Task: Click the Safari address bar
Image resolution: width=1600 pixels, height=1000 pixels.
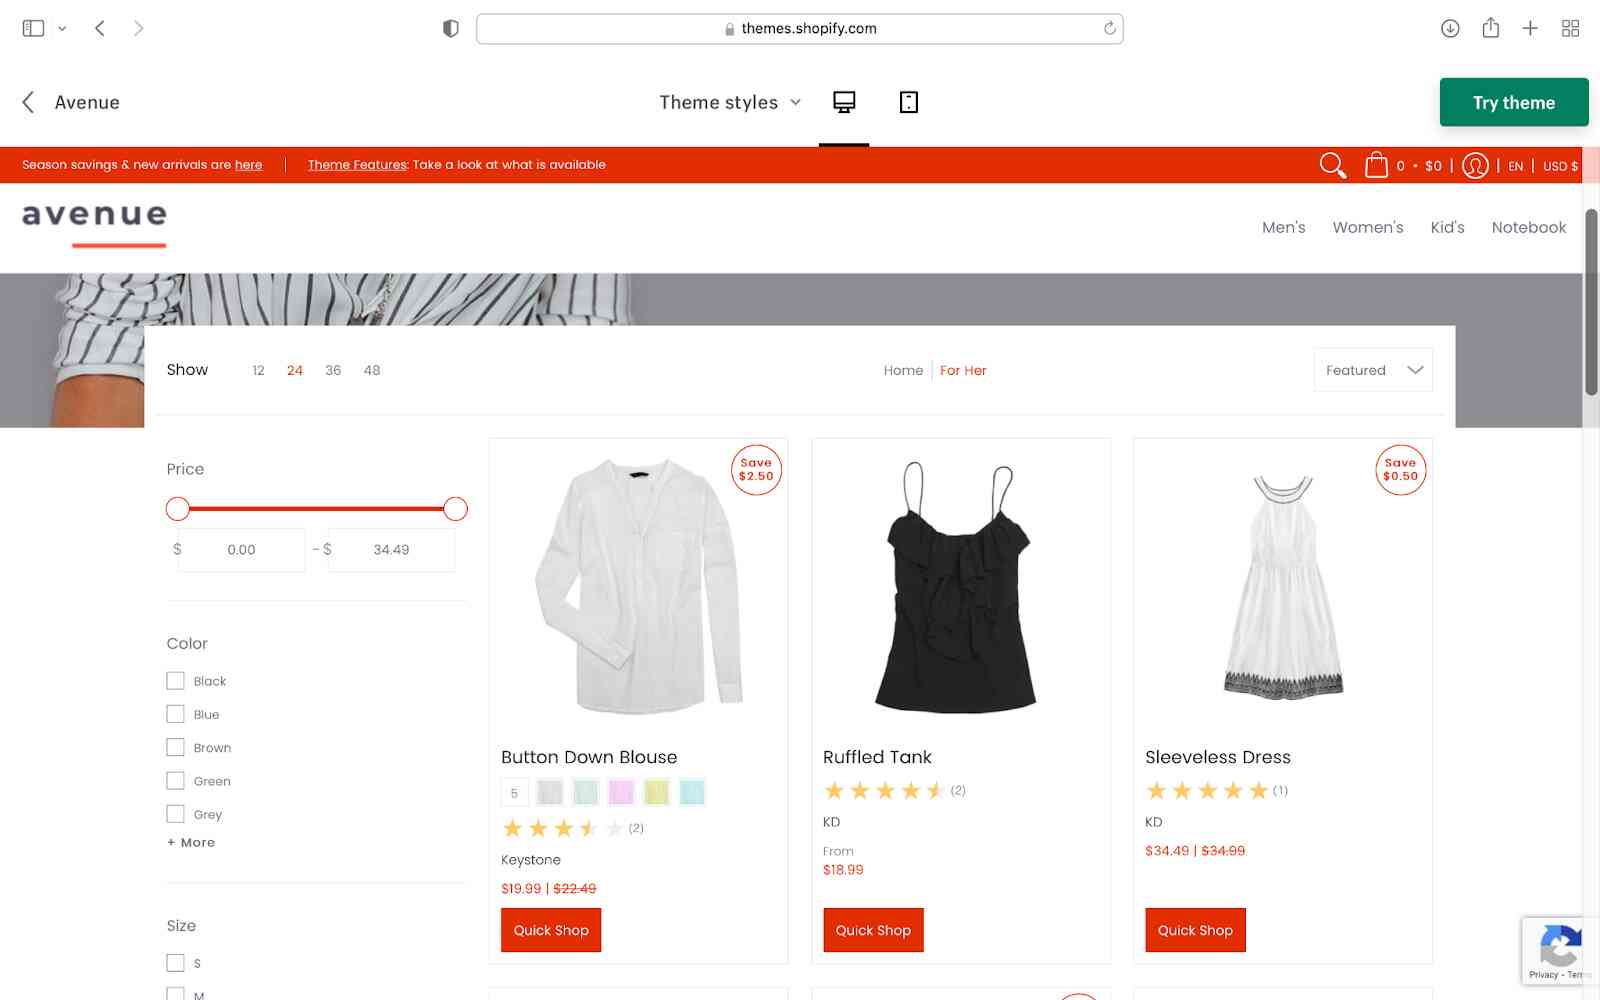Action: [800, 28]
